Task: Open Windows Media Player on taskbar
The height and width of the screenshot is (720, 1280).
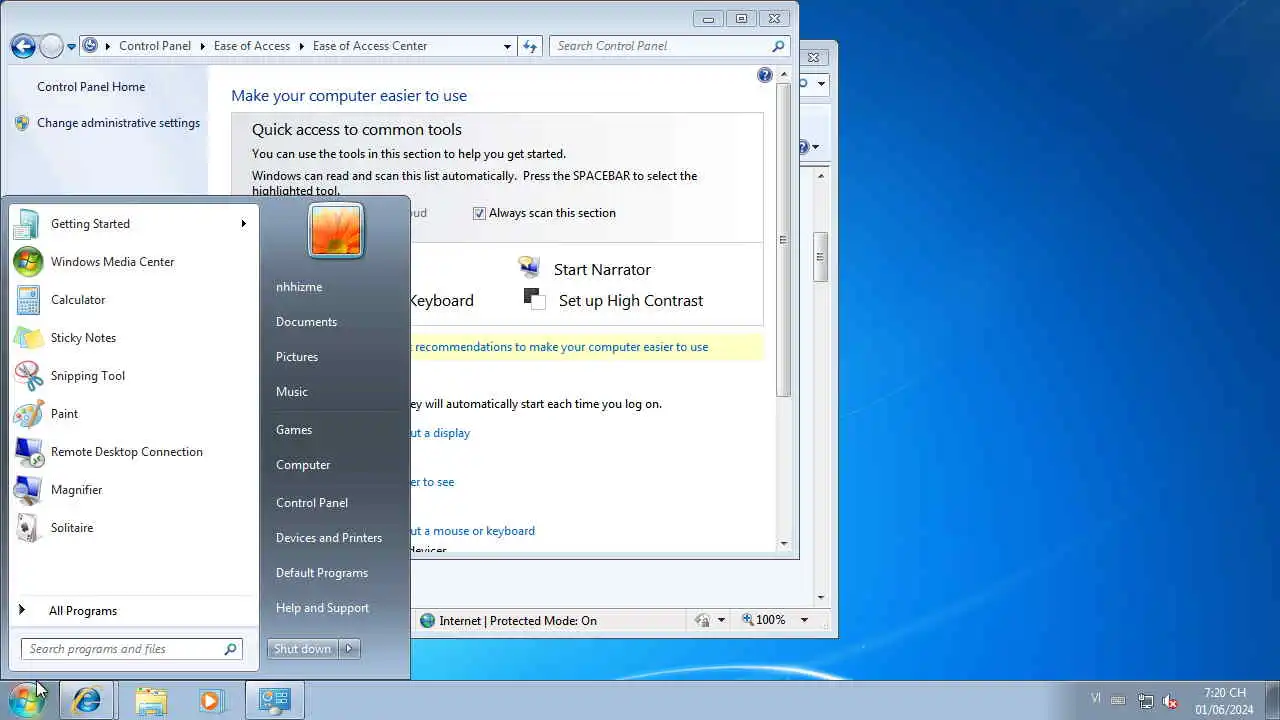Action: [x=210, y=701]
